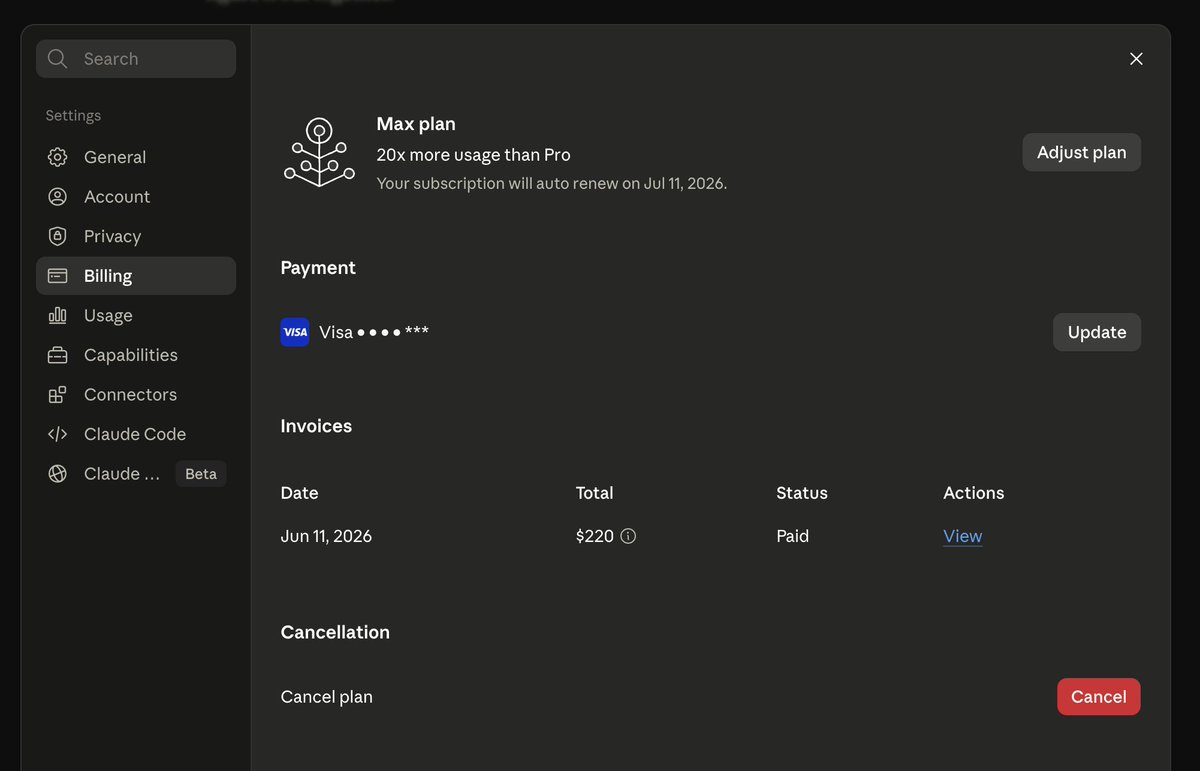Click the red Cancel button
This screenshot has height=771, width=1200.
[1098, 697]
